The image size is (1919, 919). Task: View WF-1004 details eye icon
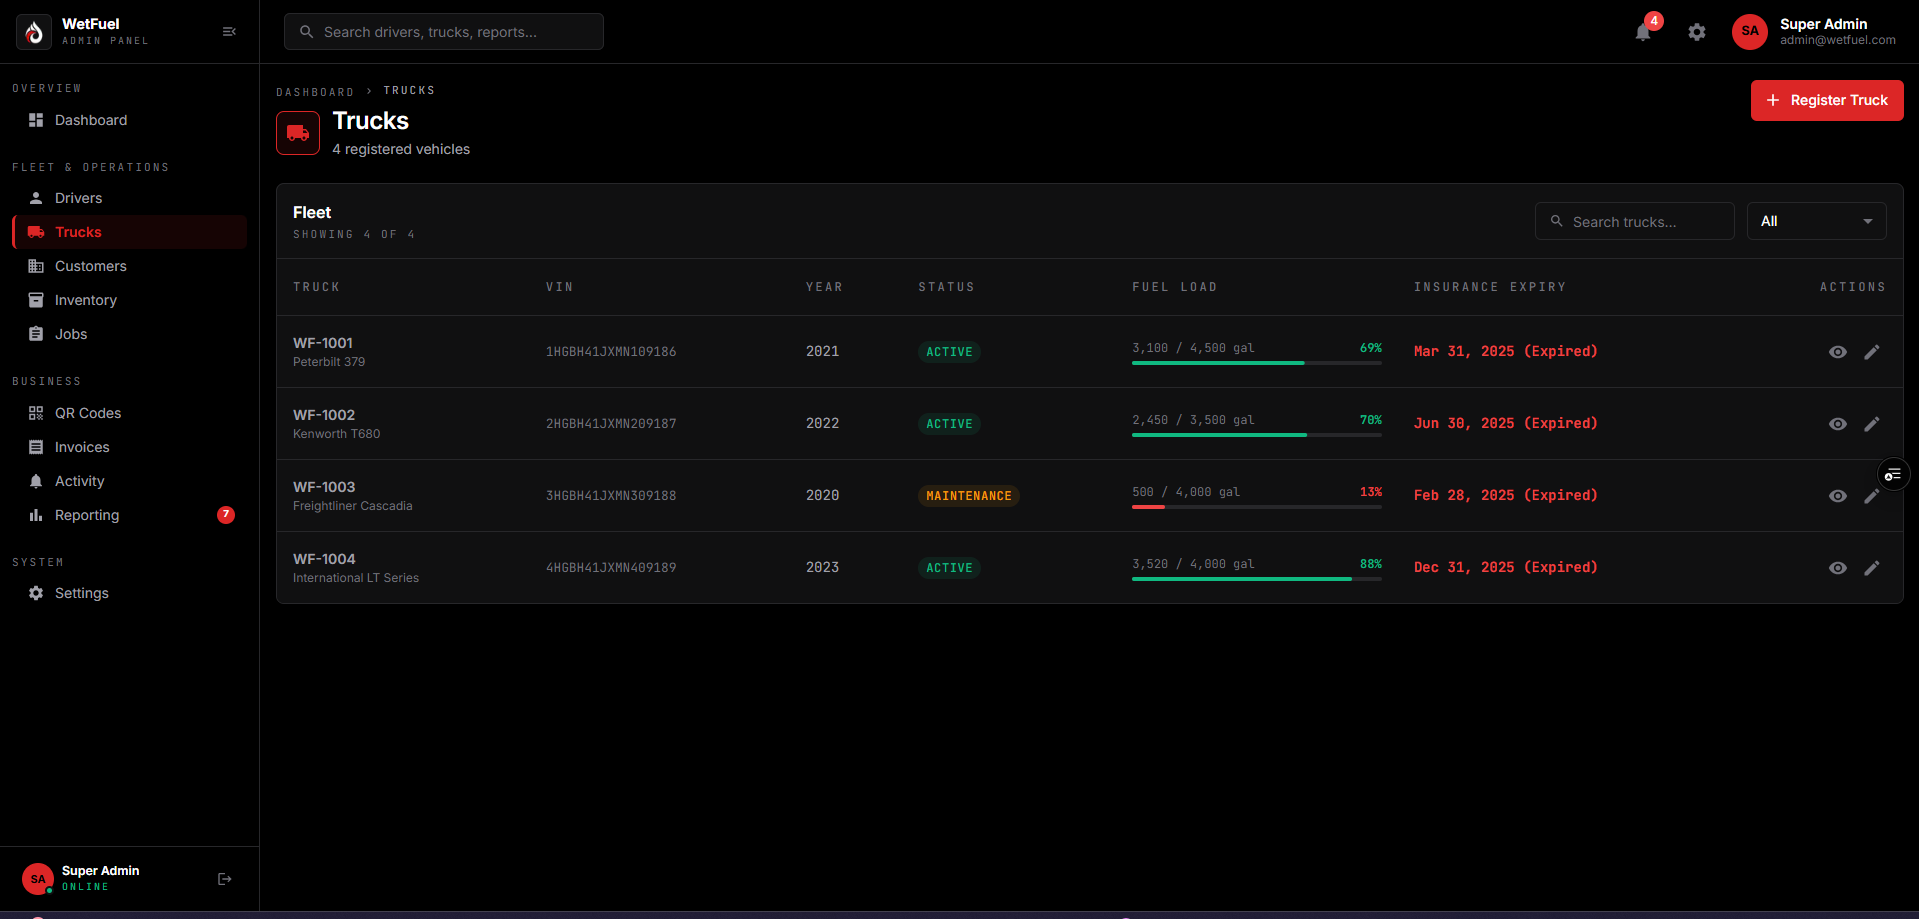point(1838,568)
